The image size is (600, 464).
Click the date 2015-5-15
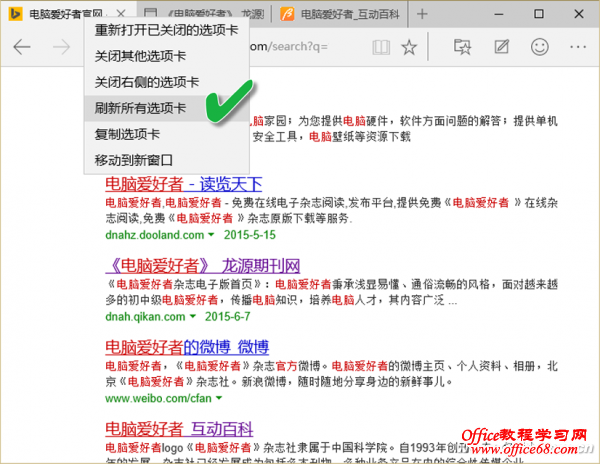tap(249, 234)
